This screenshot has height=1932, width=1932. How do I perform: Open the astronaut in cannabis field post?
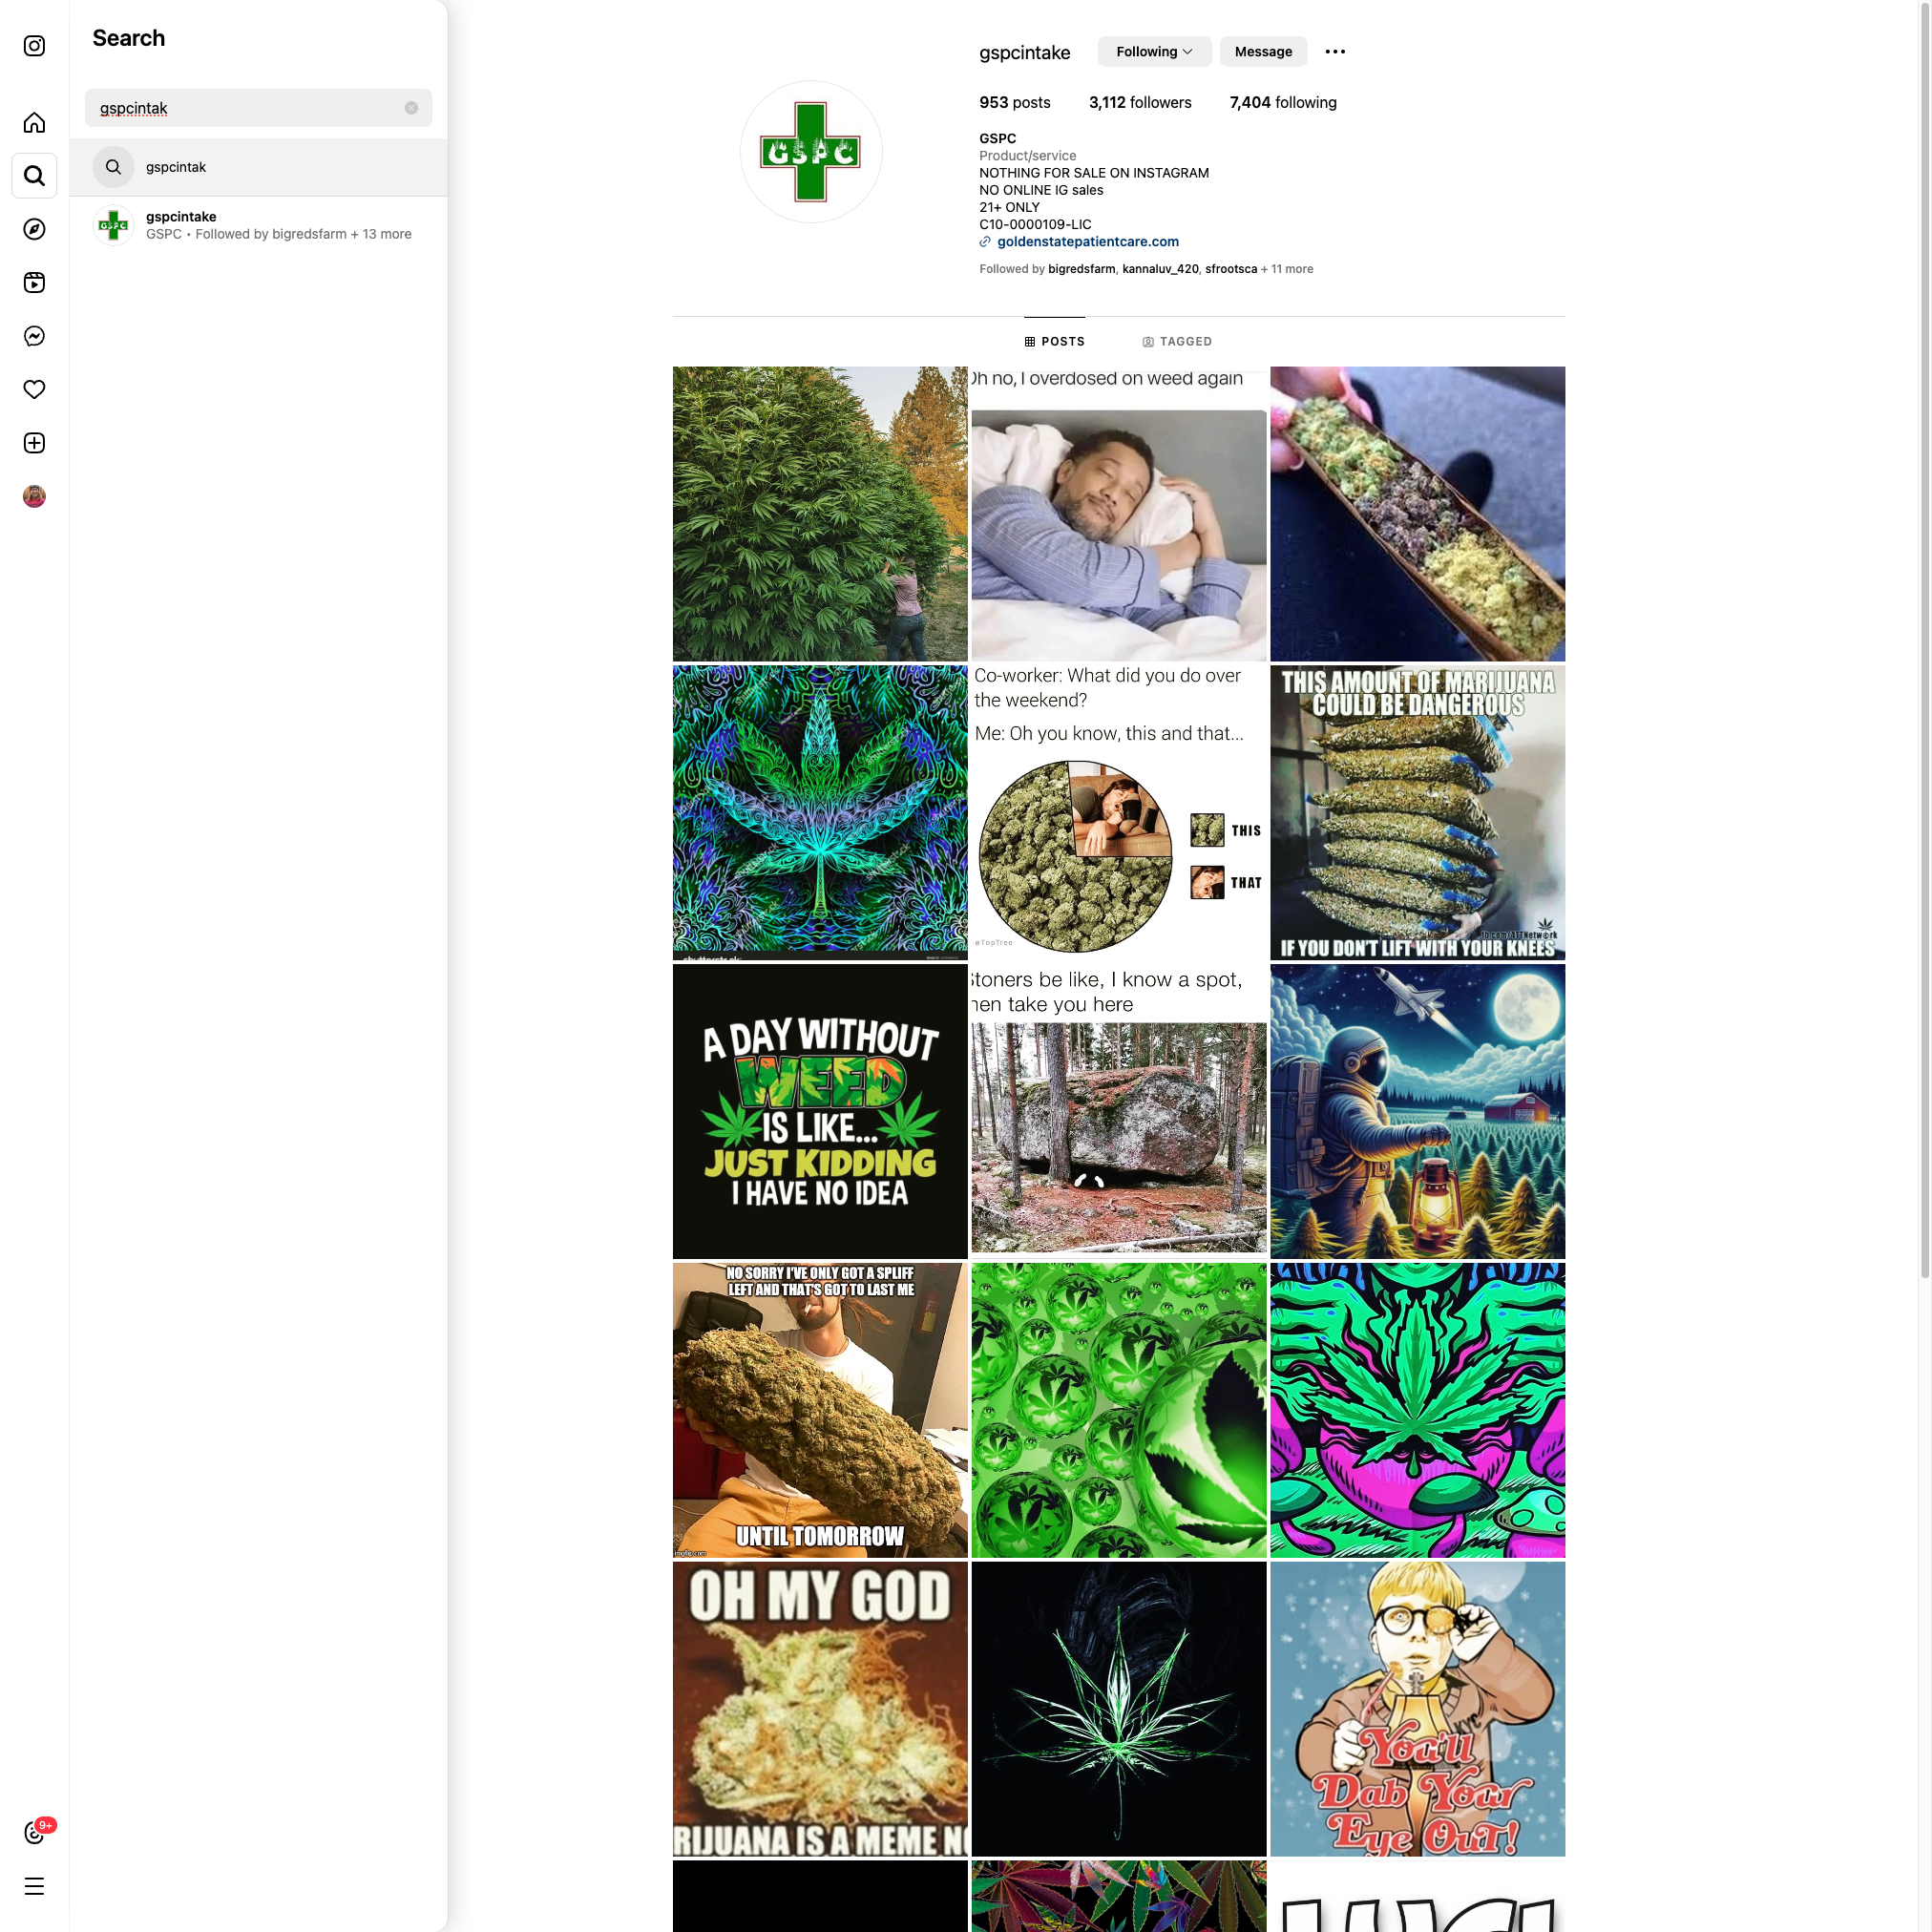pos(1417,1111)
